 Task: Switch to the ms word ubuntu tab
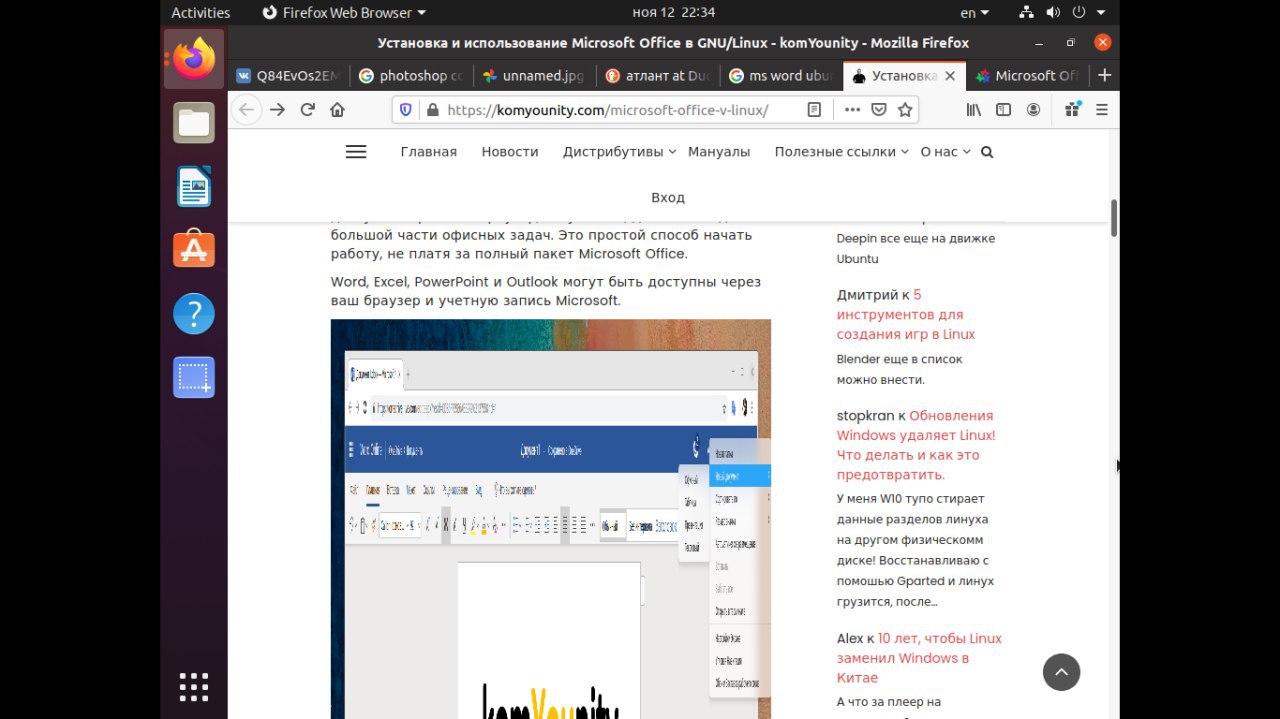tap(780, 75)
